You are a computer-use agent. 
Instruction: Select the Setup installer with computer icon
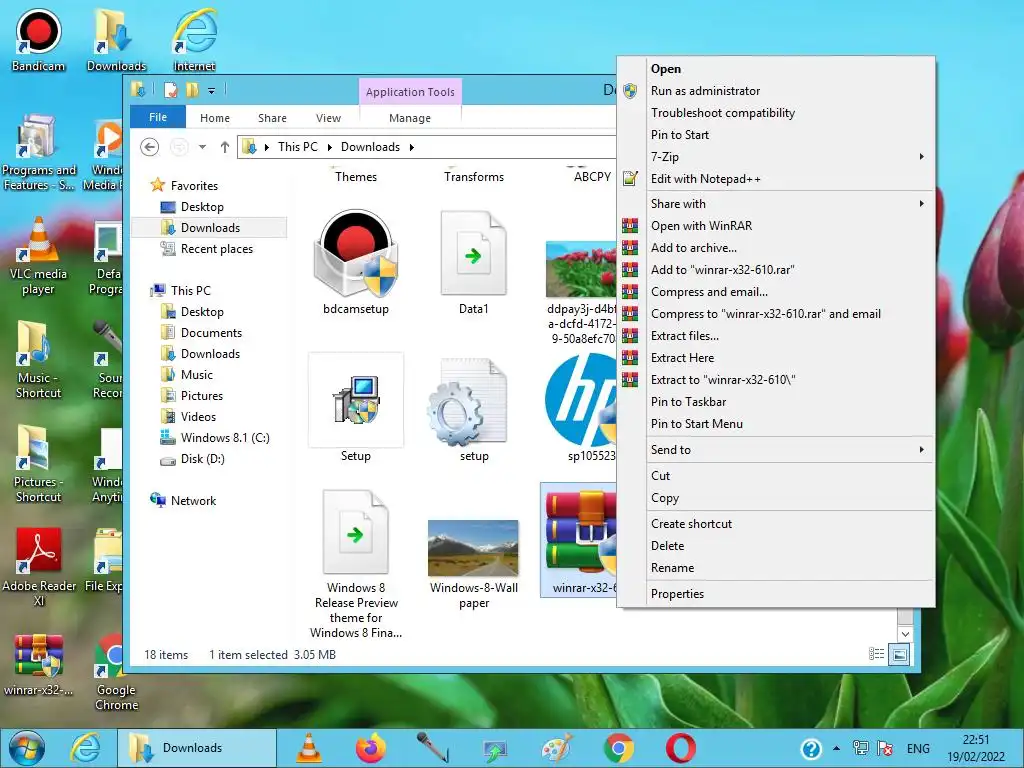[355, 408]
